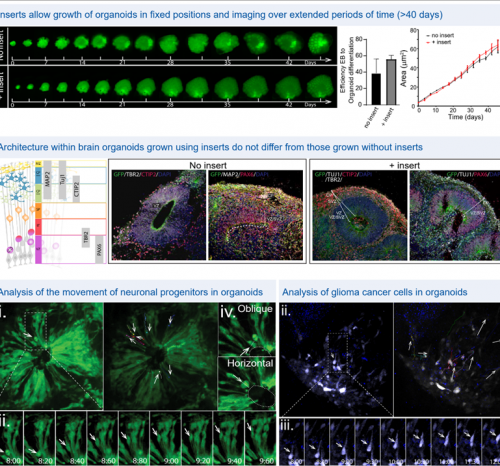Click the gray '+ insert' efficiency bar
The width and height of the screenshot is (500, 466).
[391, 82]
